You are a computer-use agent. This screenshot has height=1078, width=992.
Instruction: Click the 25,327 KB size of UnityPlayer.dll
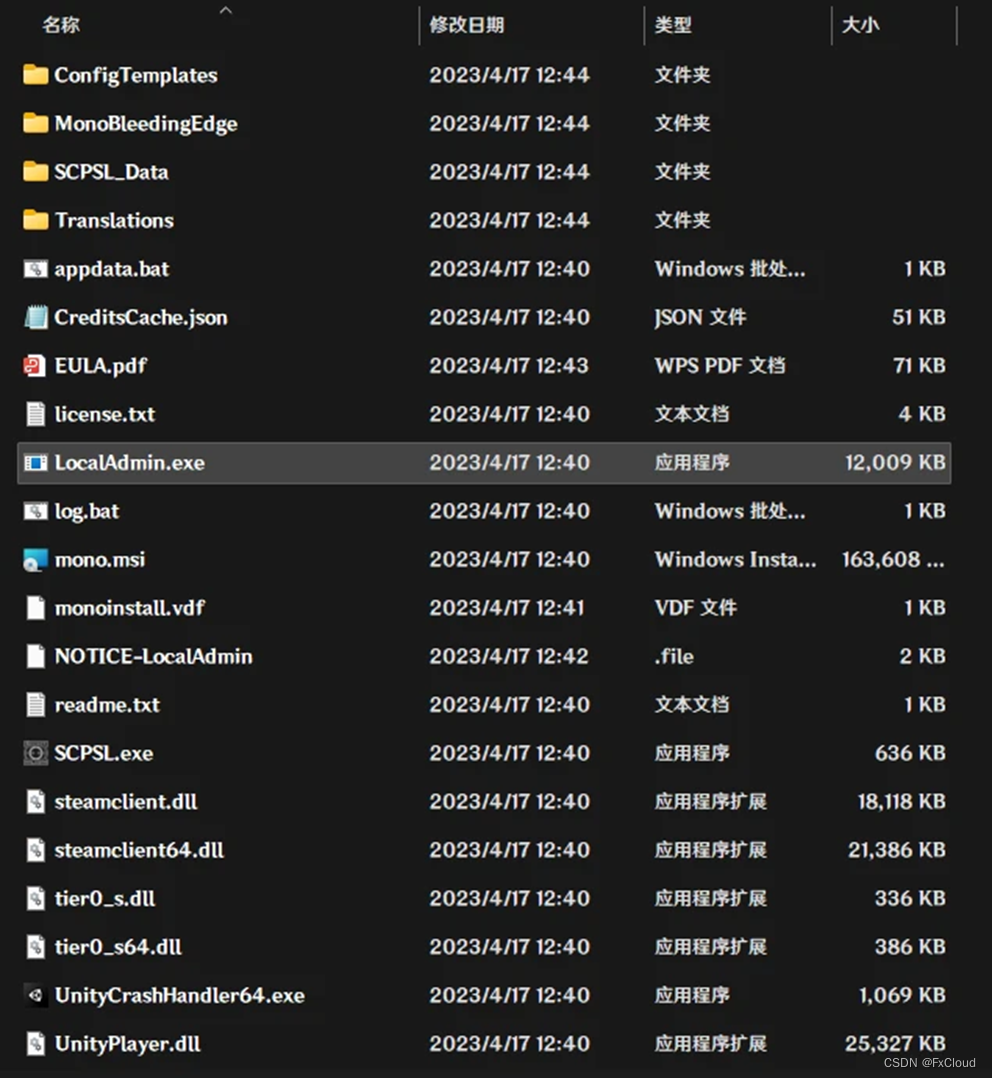895,1044
